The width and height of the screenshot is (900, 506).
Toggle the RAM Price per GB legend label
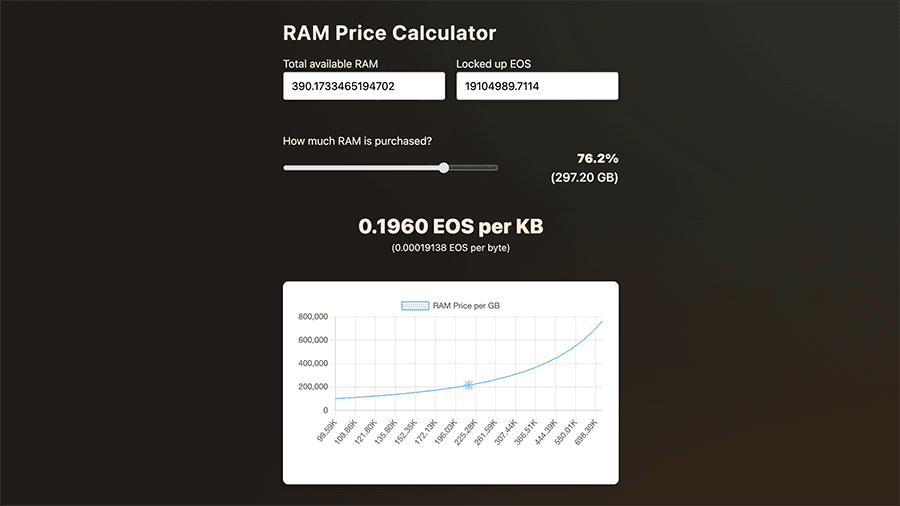click(466, 305)
